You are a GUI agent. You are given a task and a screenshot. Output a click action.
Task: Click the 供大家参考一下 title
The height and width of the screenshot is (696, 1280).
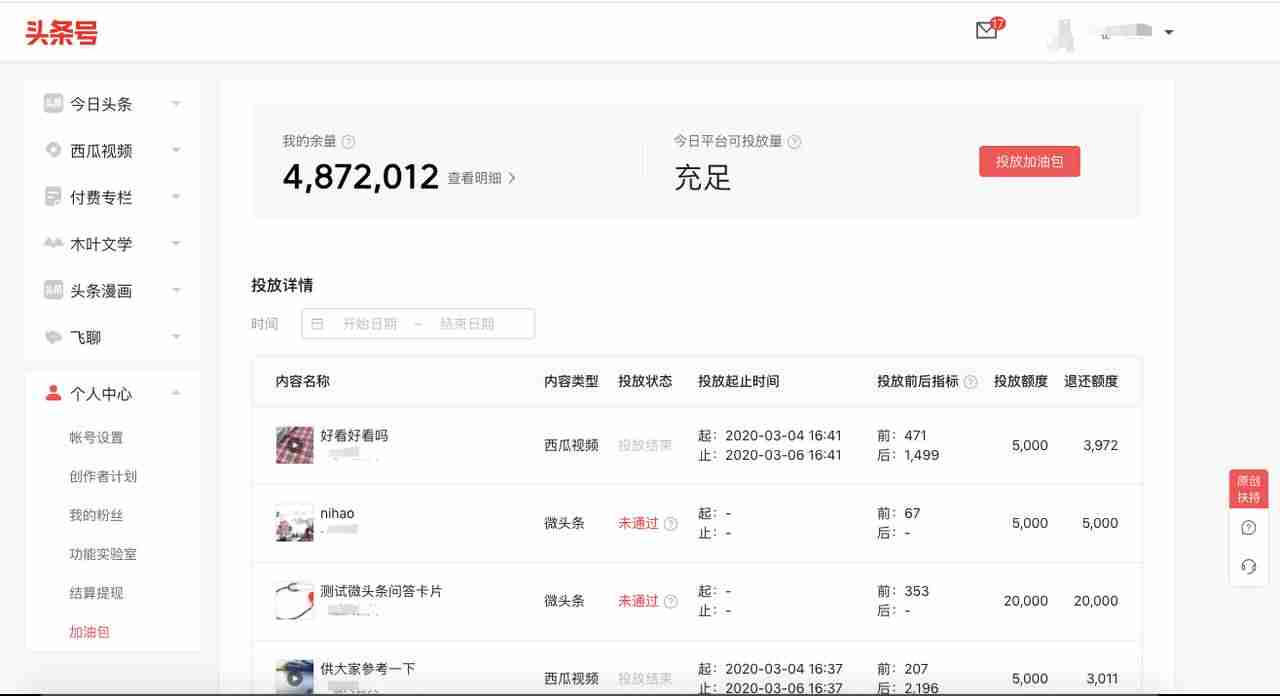coord(367,669)
